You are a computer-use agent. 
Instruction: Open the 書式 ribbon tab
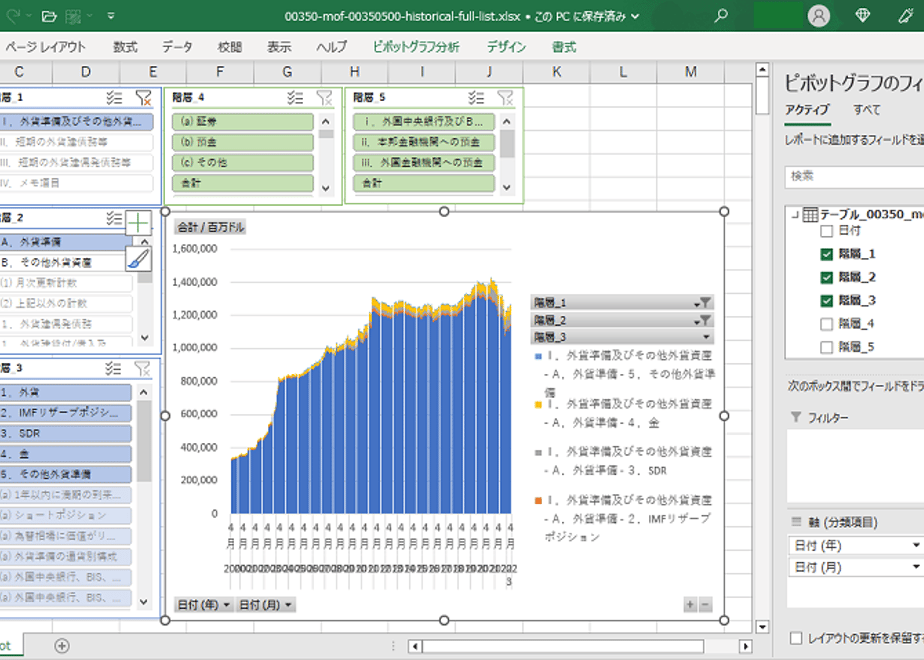pos(564,47)
